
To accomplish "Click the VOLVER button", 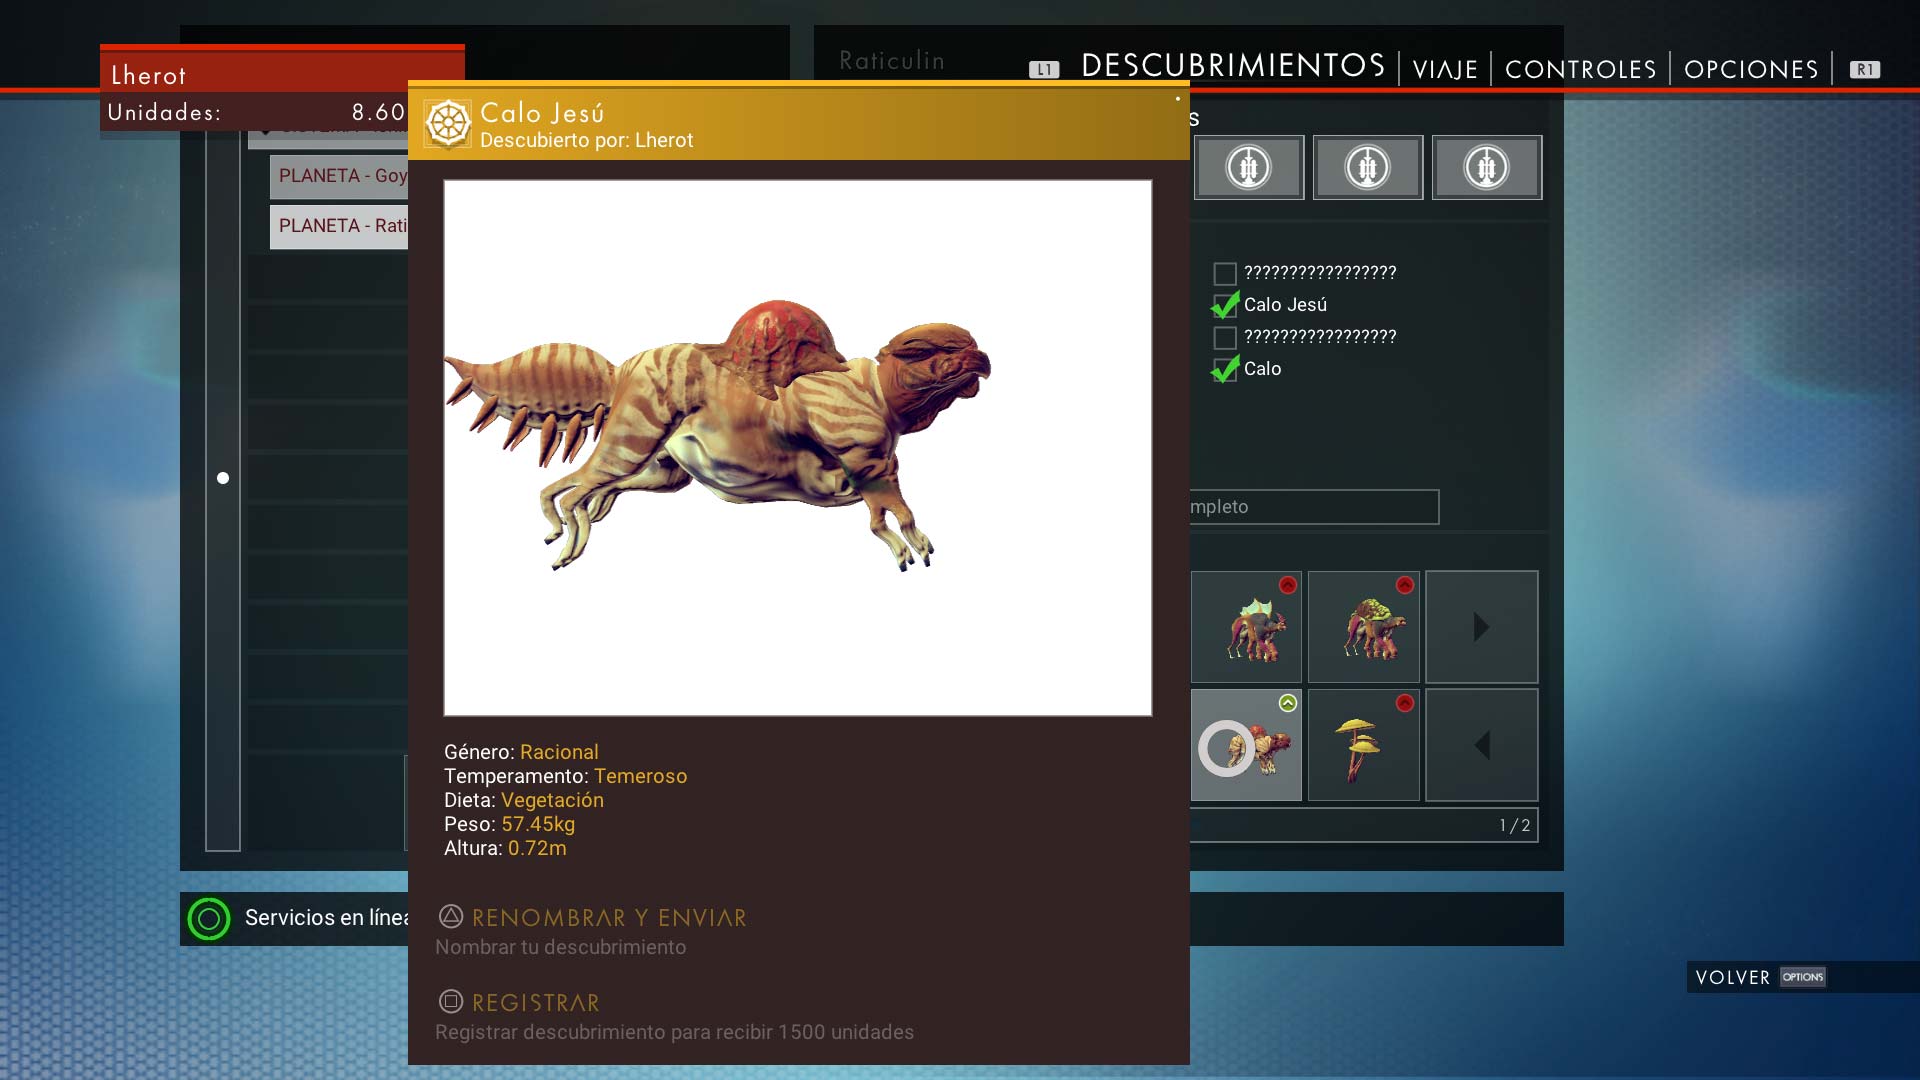I will (1733, 977).
